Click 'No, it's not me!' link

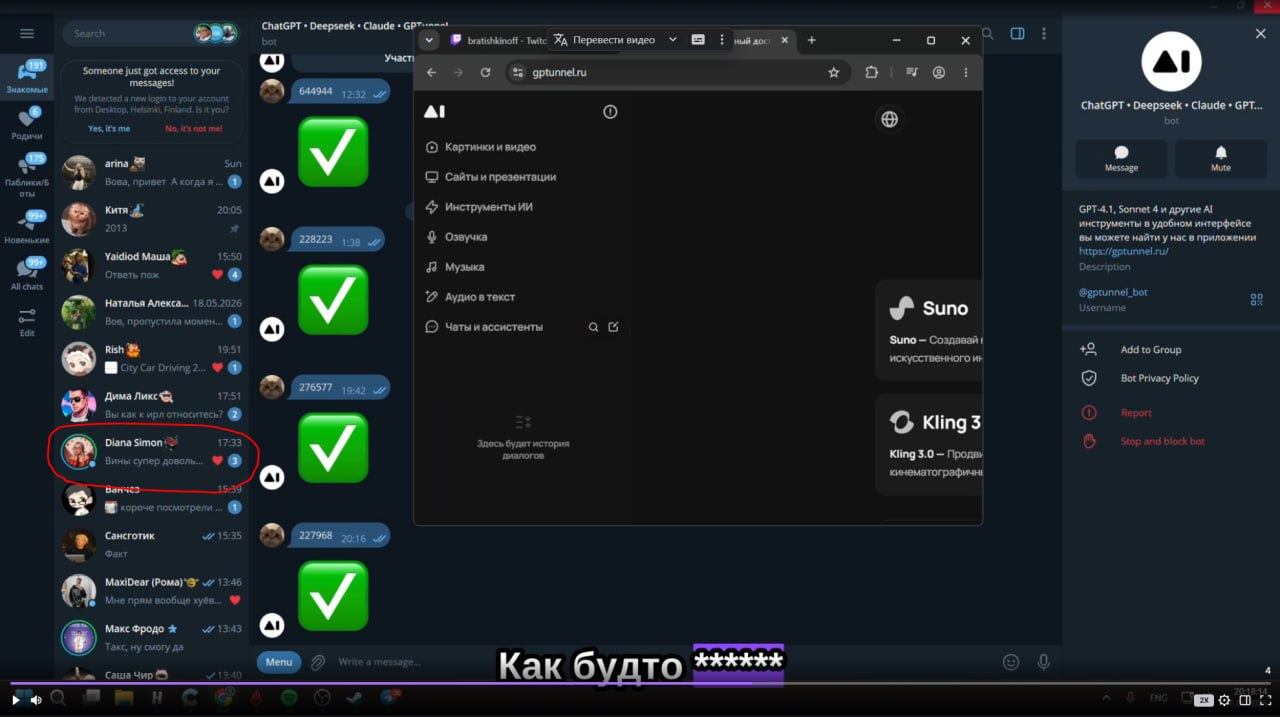pos(194,128)
